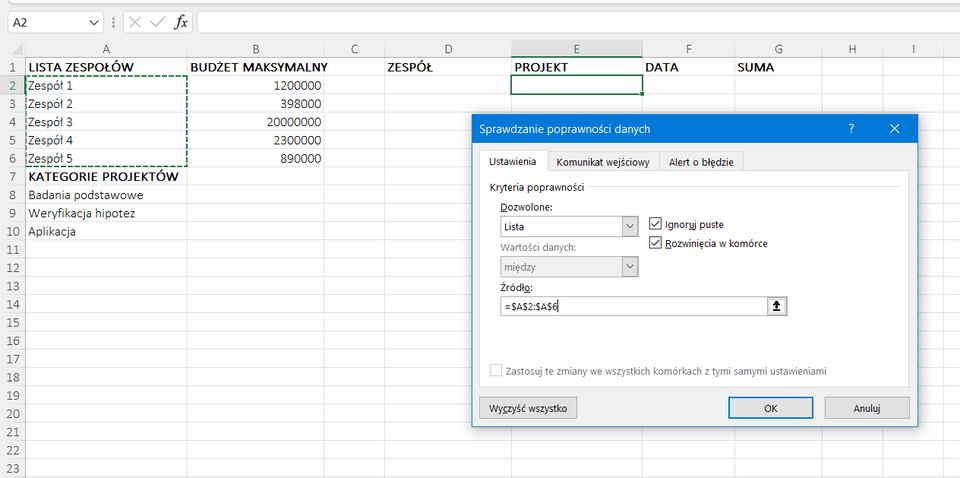Expand the Name Box dropdown arrow

pyautogui.click(x=94, y=22)
